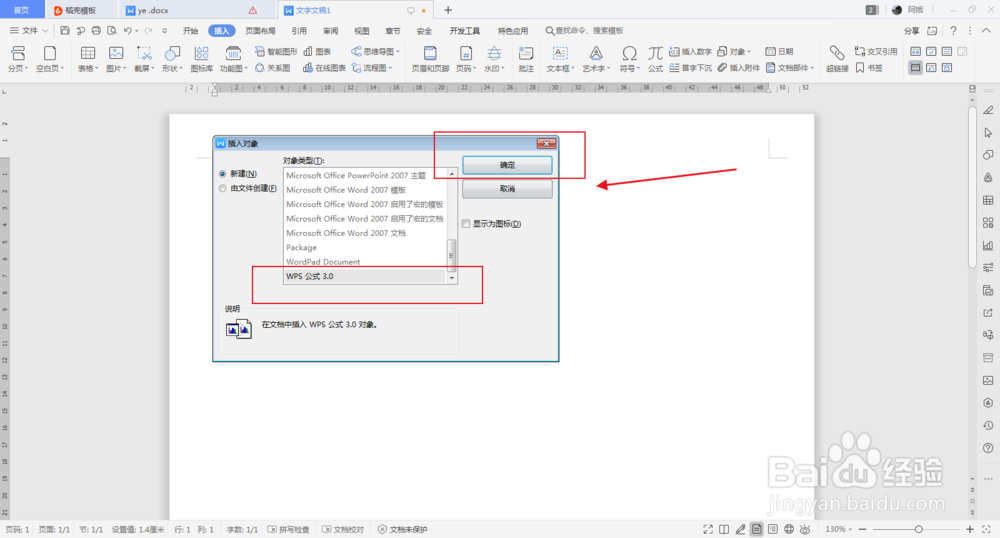Viewport: 1000px width, 538px height.
Task: Open a new document tab with plus
Action: (x=448, y=10)
